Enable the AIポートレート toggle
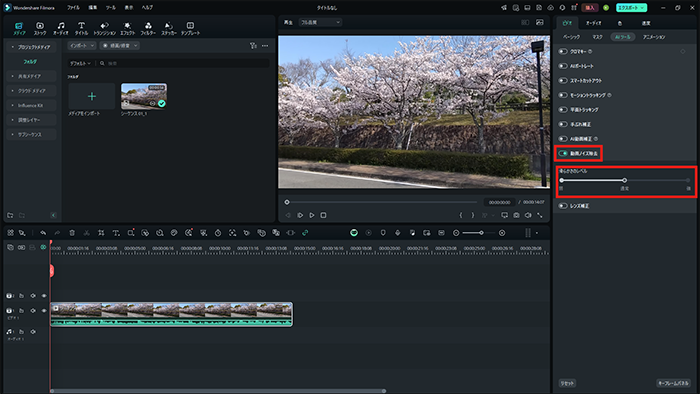 click(x=563, y=66)
